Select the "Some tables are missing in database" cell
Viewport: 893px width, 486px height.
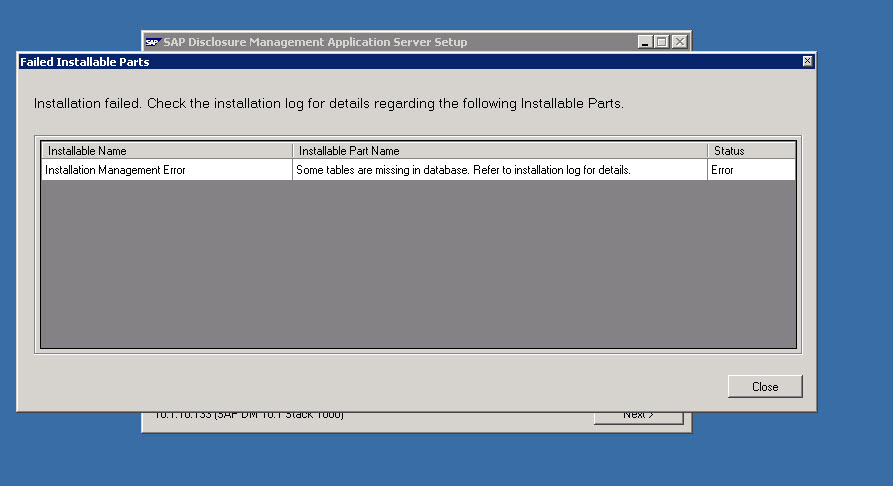[500, 170]
